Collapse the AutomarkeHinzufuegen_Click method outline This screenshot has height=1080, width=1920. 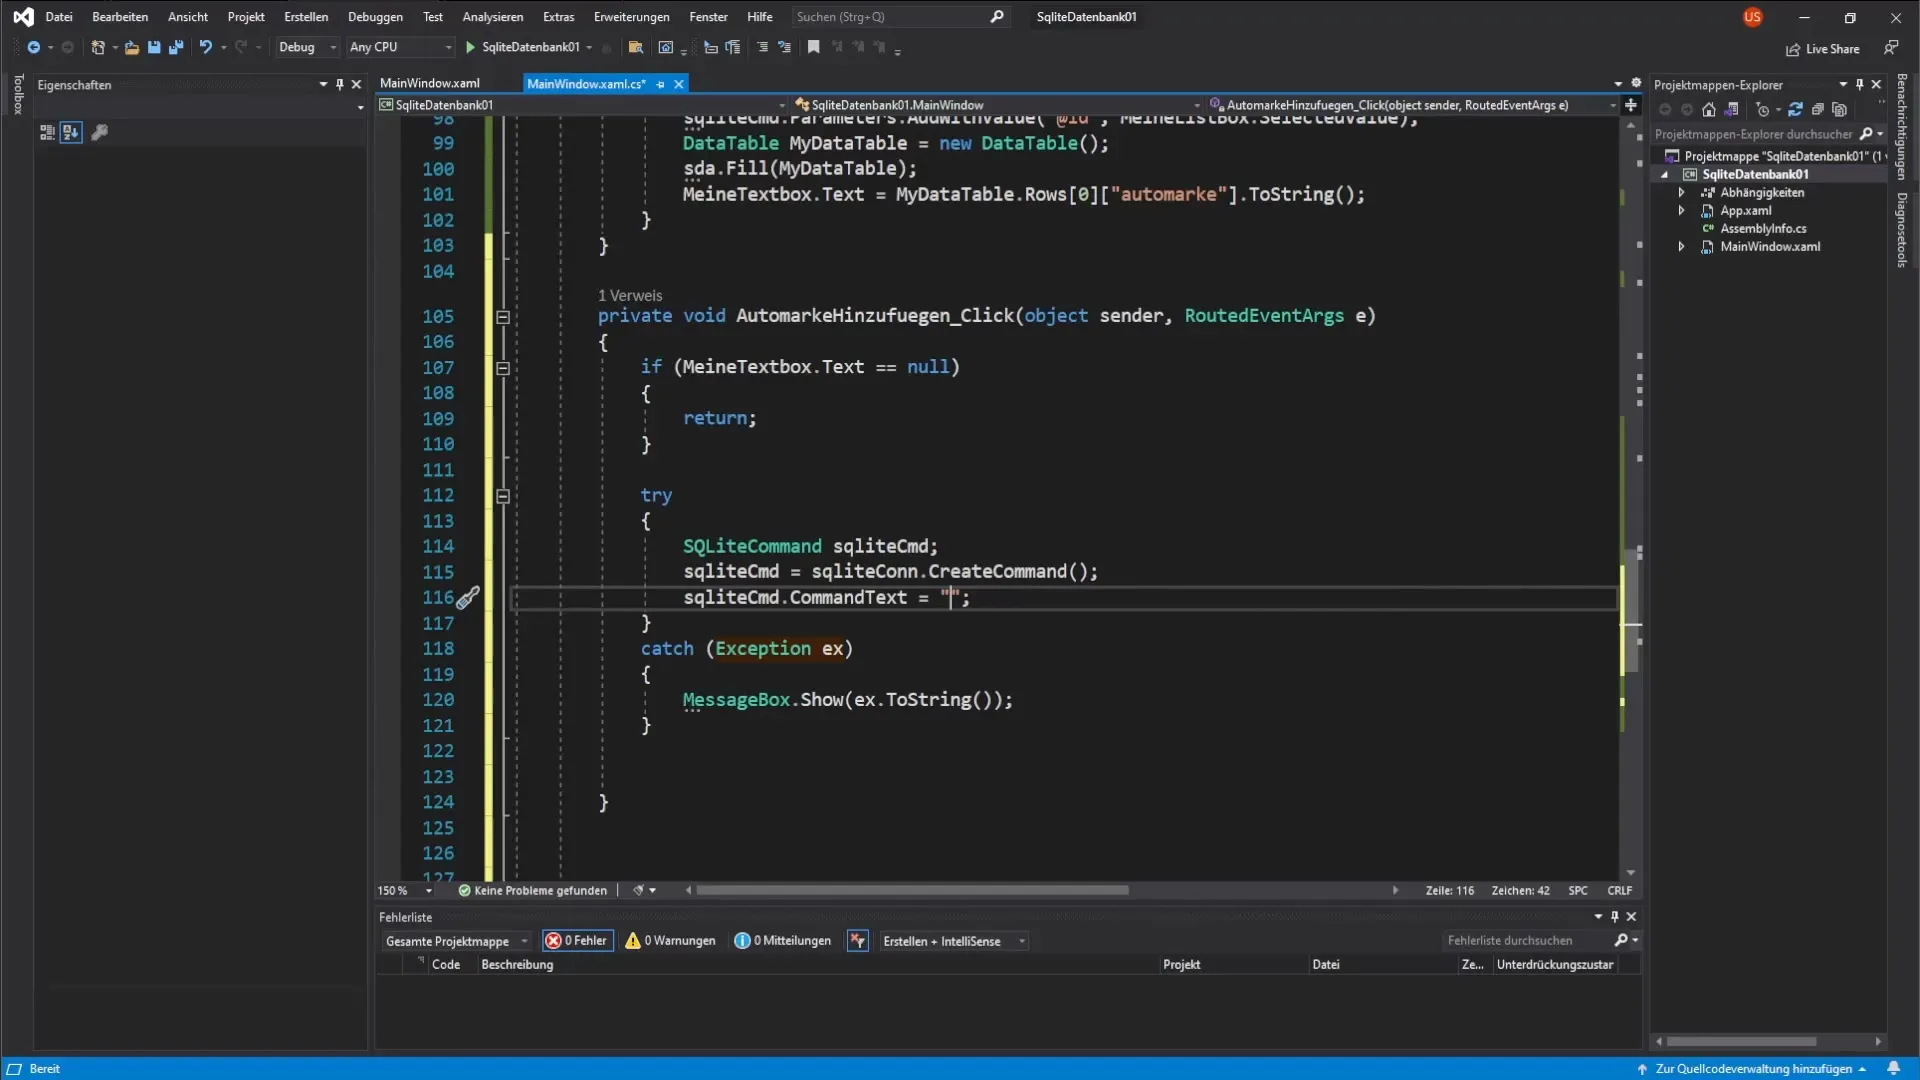pos(503,317)
